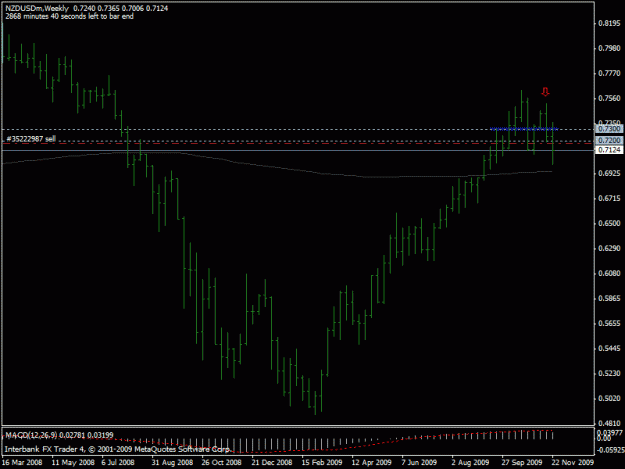The image size is (625, 469).
Task: Click the 0.7980 price scale value
Action: tap(609, 48)
